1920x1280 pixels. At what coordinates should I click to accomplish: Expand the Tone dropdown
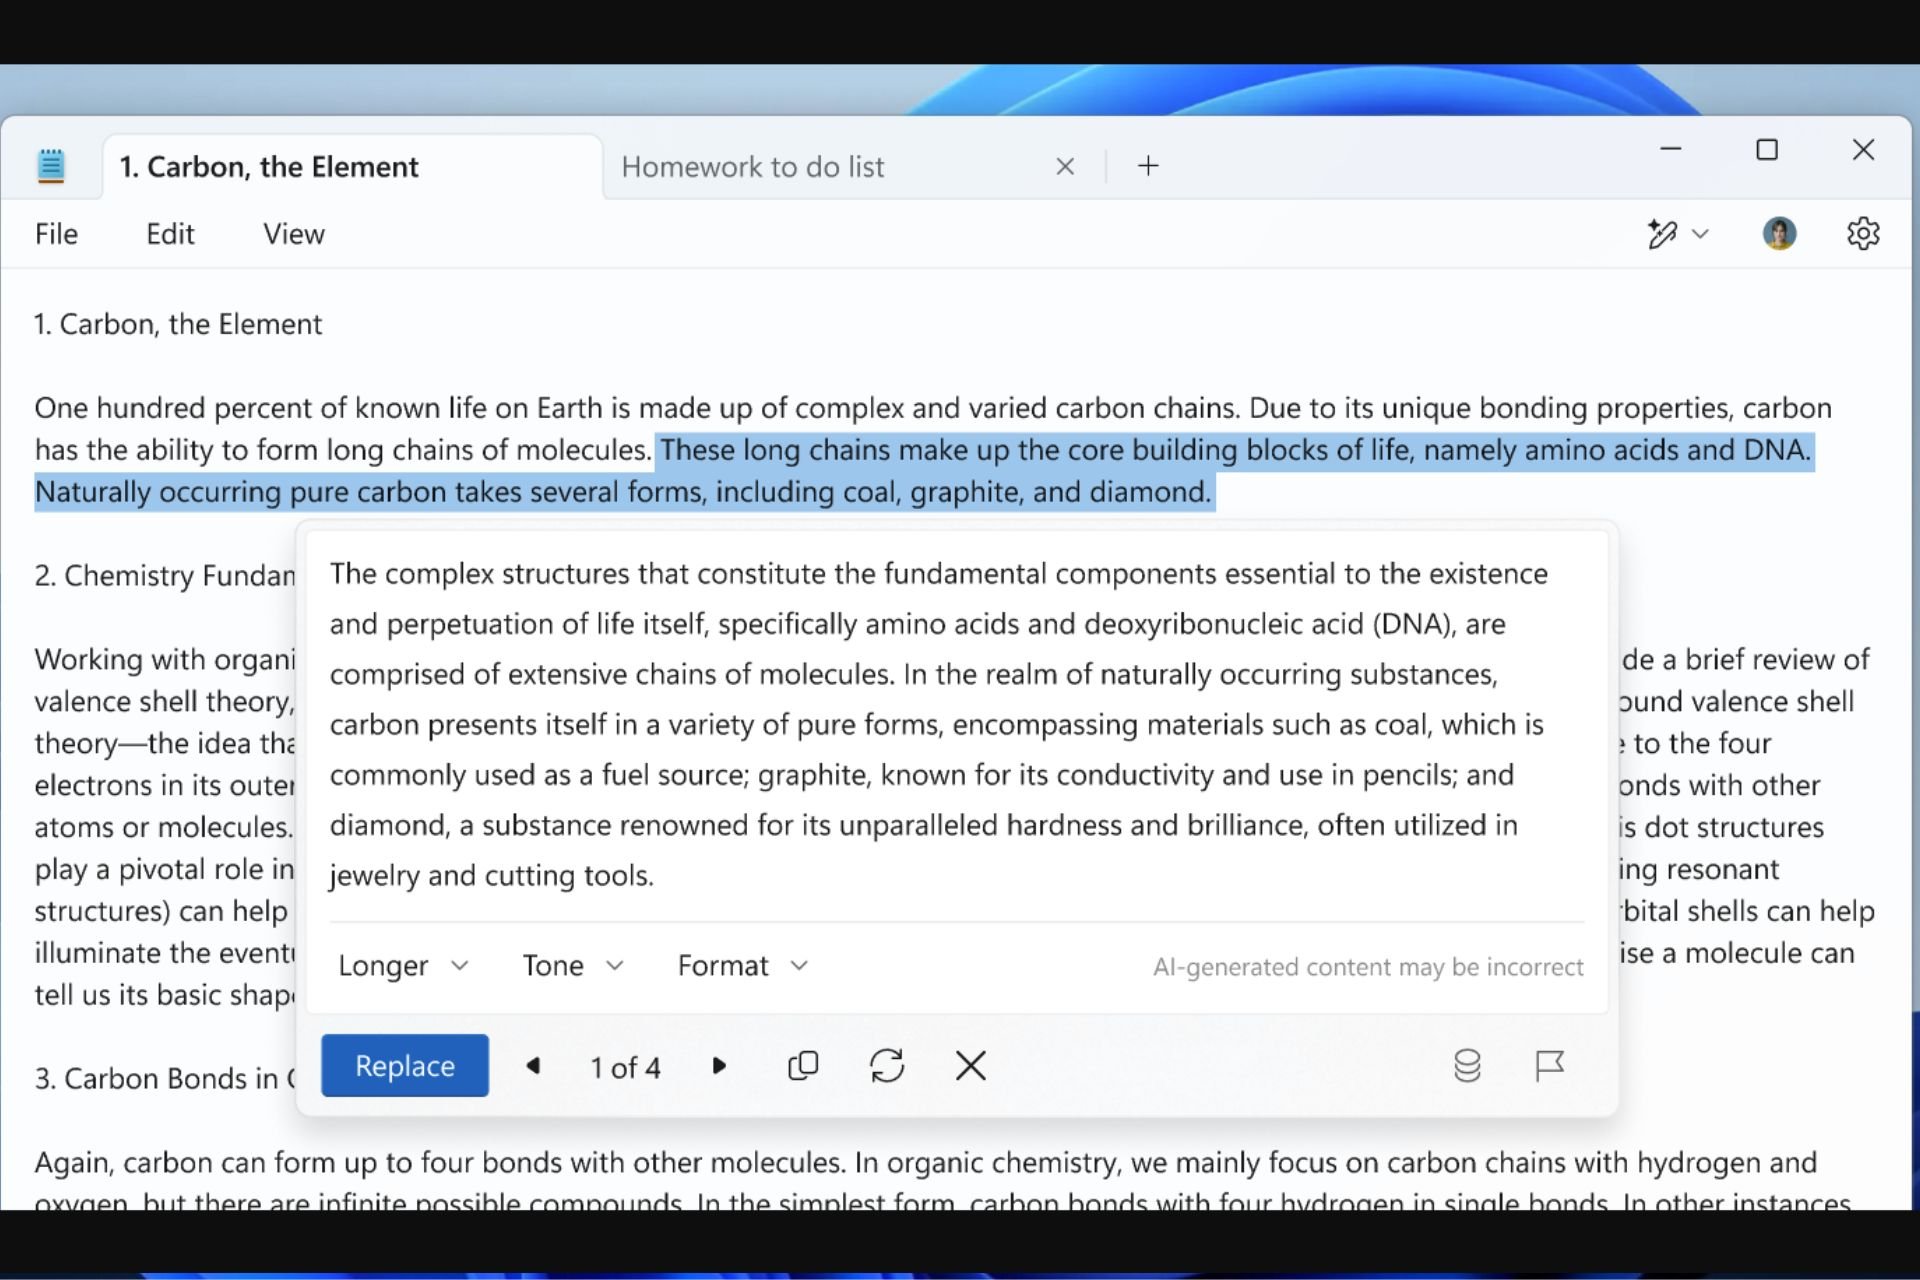coord(573,966)
